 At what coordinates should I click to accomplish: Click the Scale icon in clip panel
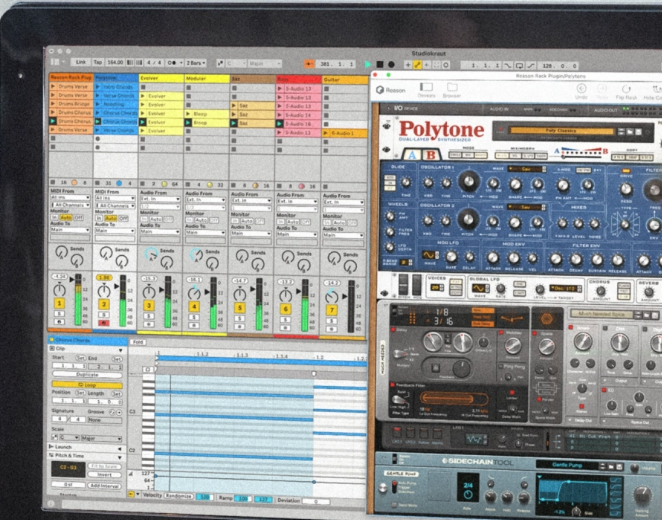[x=55, y=438]
